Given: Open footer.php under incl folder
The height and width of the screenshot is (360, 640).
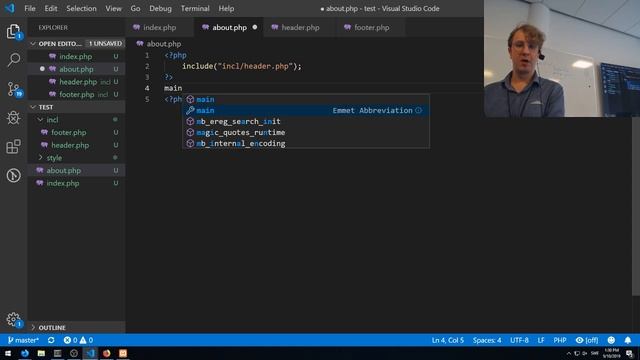Looking at the screenshot, I should click(x=76, y=132).
